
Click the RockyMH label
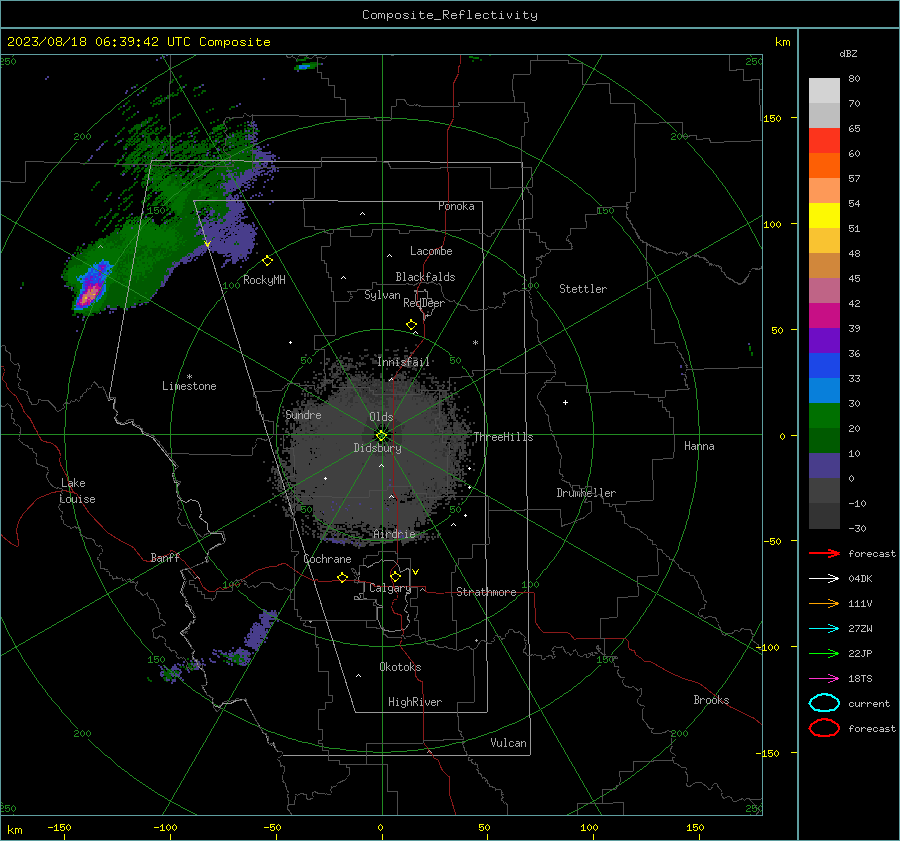pos(264,280)
